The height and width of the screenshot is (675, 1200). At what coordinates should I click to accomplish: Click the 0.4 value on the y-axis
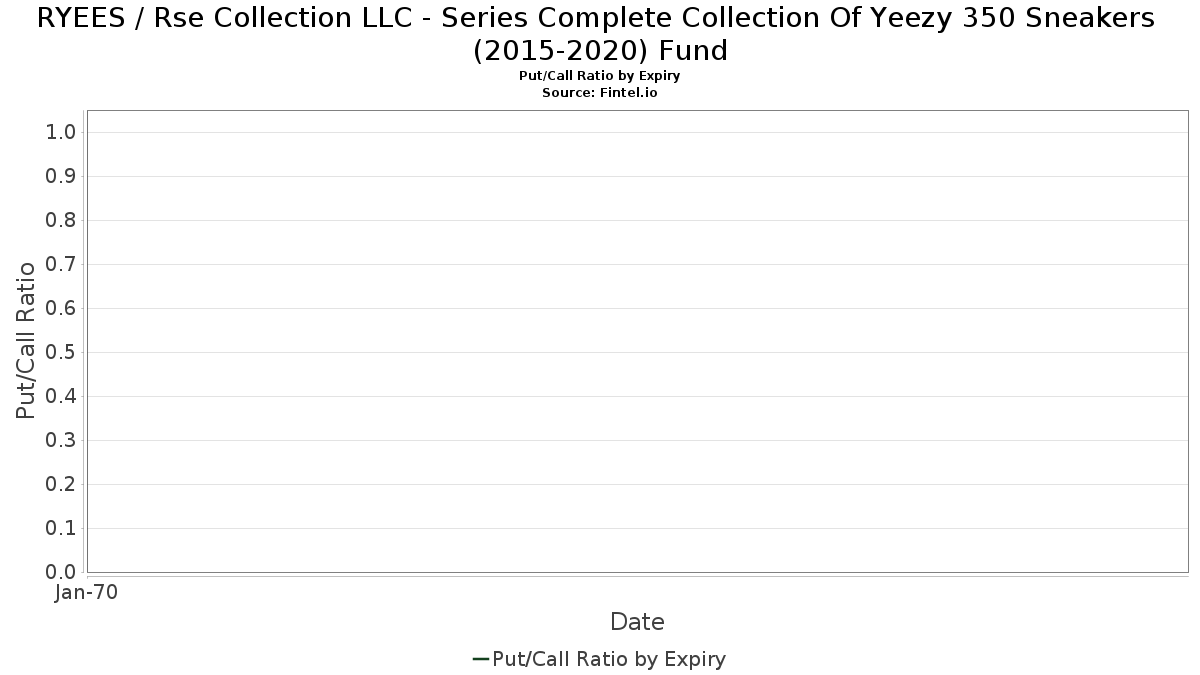click(x=61, y=396)
